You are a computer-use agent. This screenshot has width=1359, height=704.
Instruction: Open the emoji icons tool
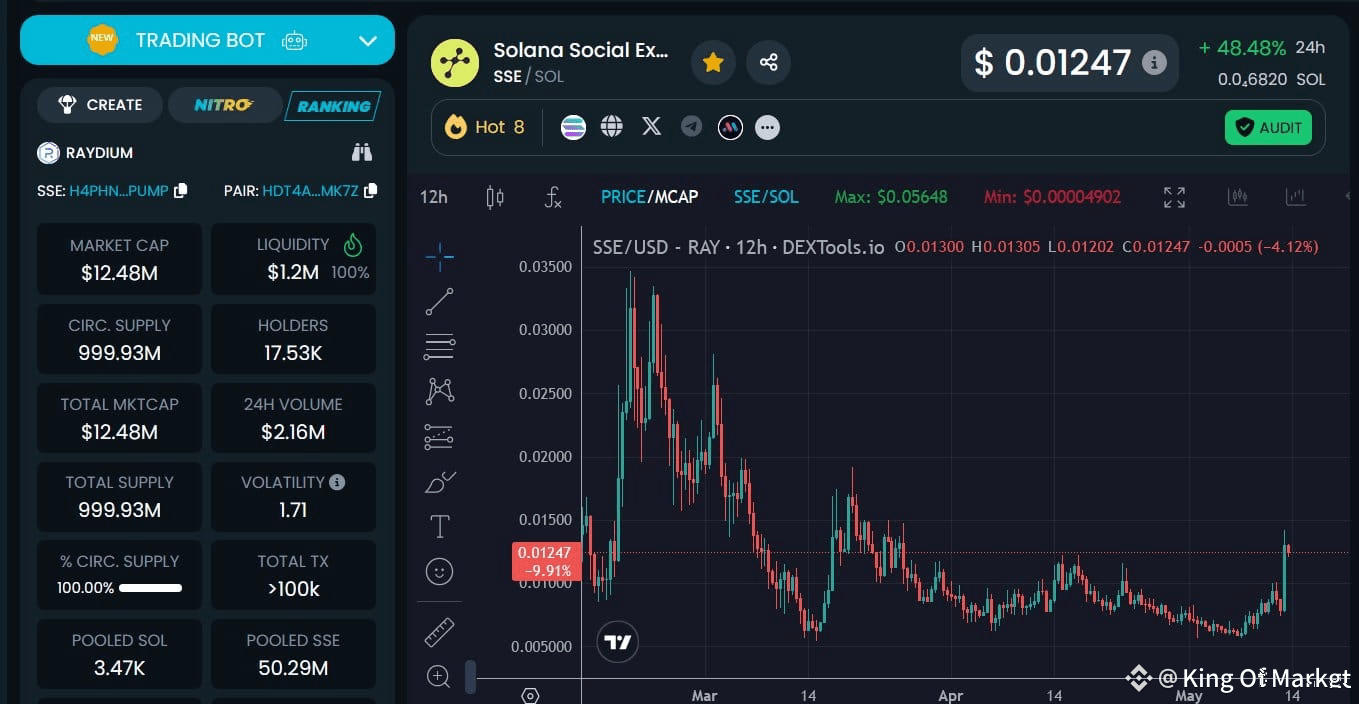point(439,571)
